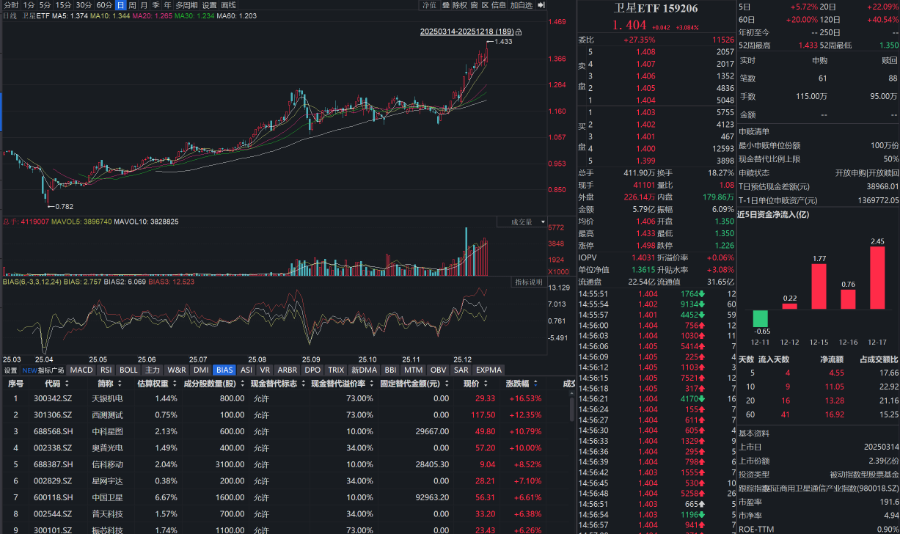
Task: Click the 12-17 net inflow bar
Action: pos(877,277)
